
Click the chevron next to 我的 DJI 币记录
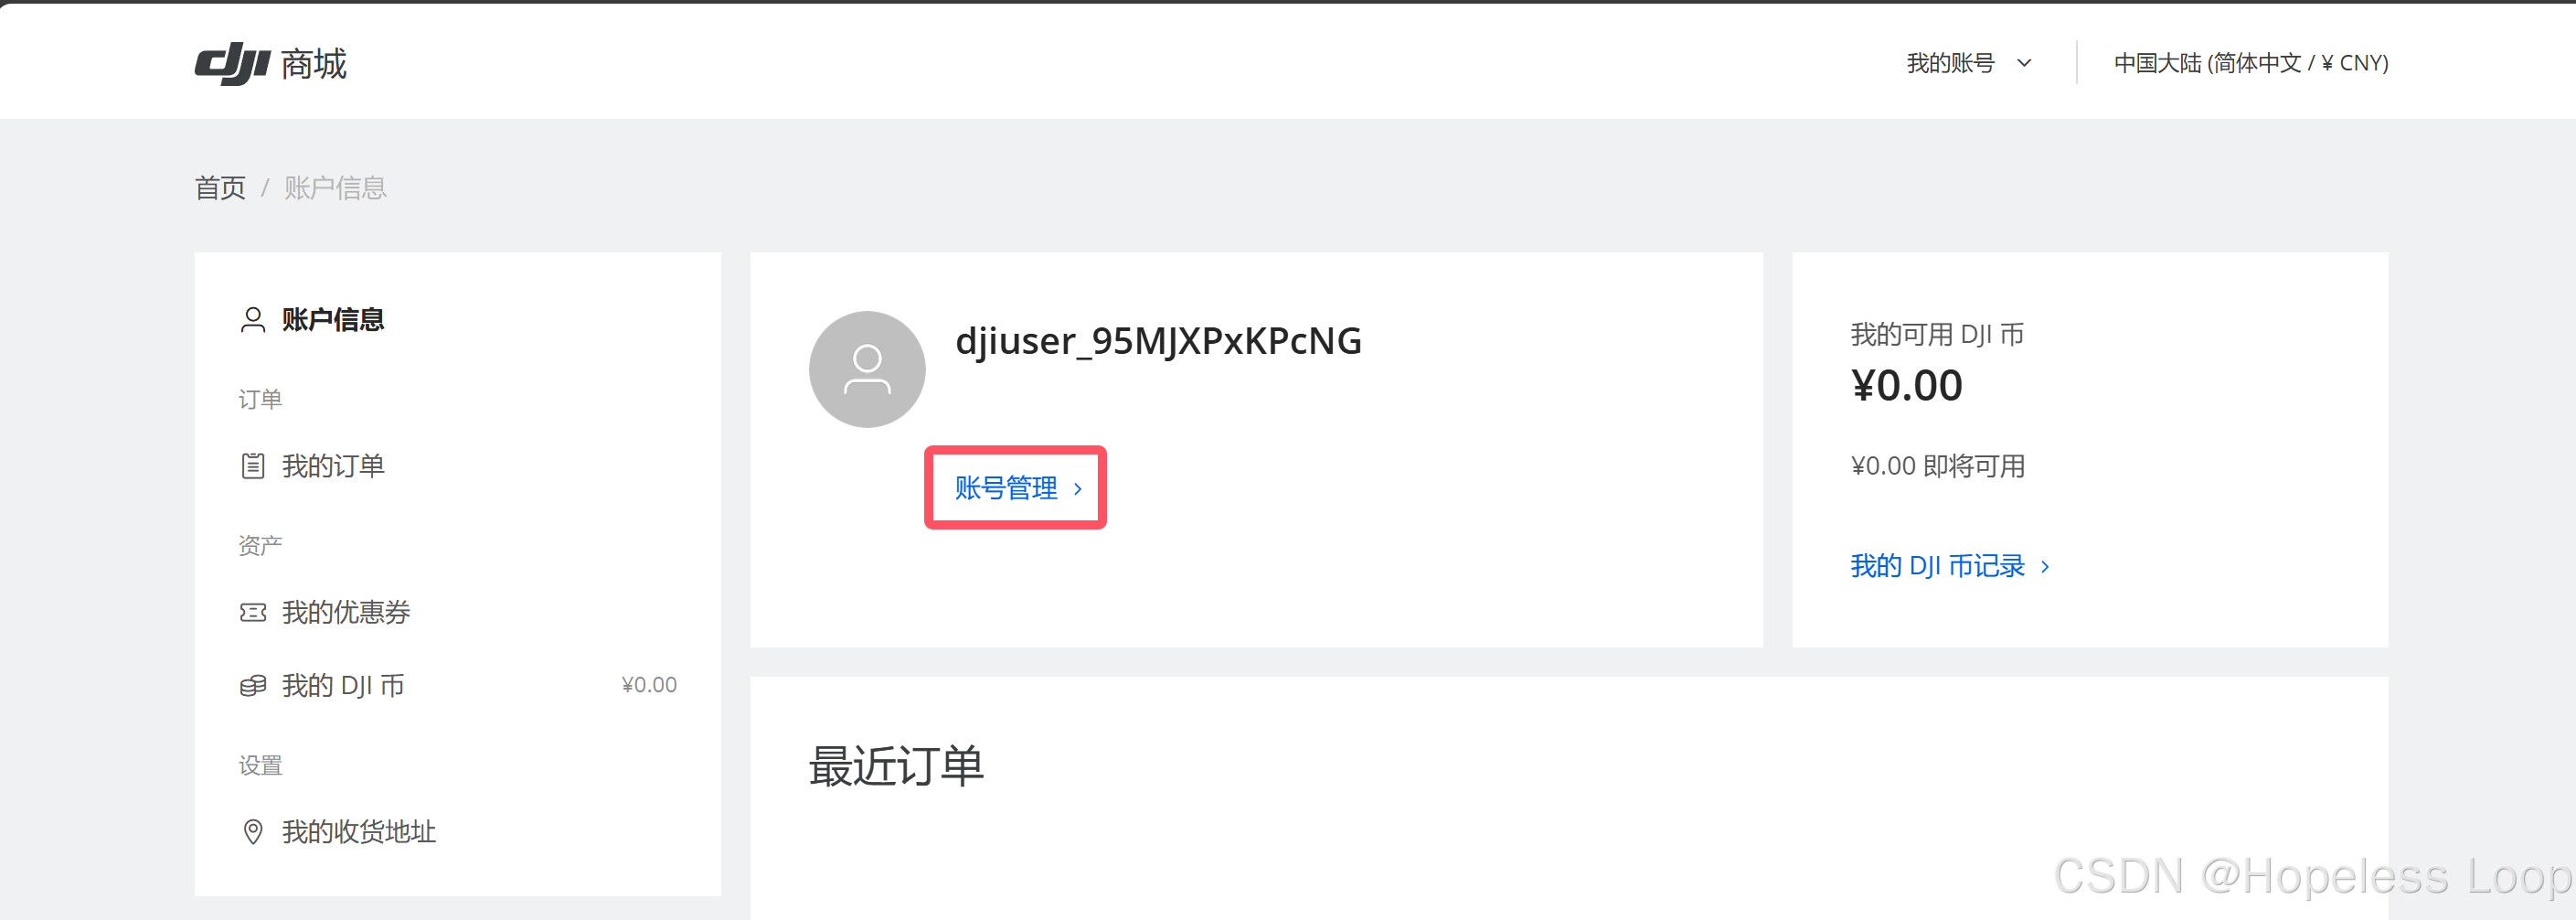[2045, 567]
